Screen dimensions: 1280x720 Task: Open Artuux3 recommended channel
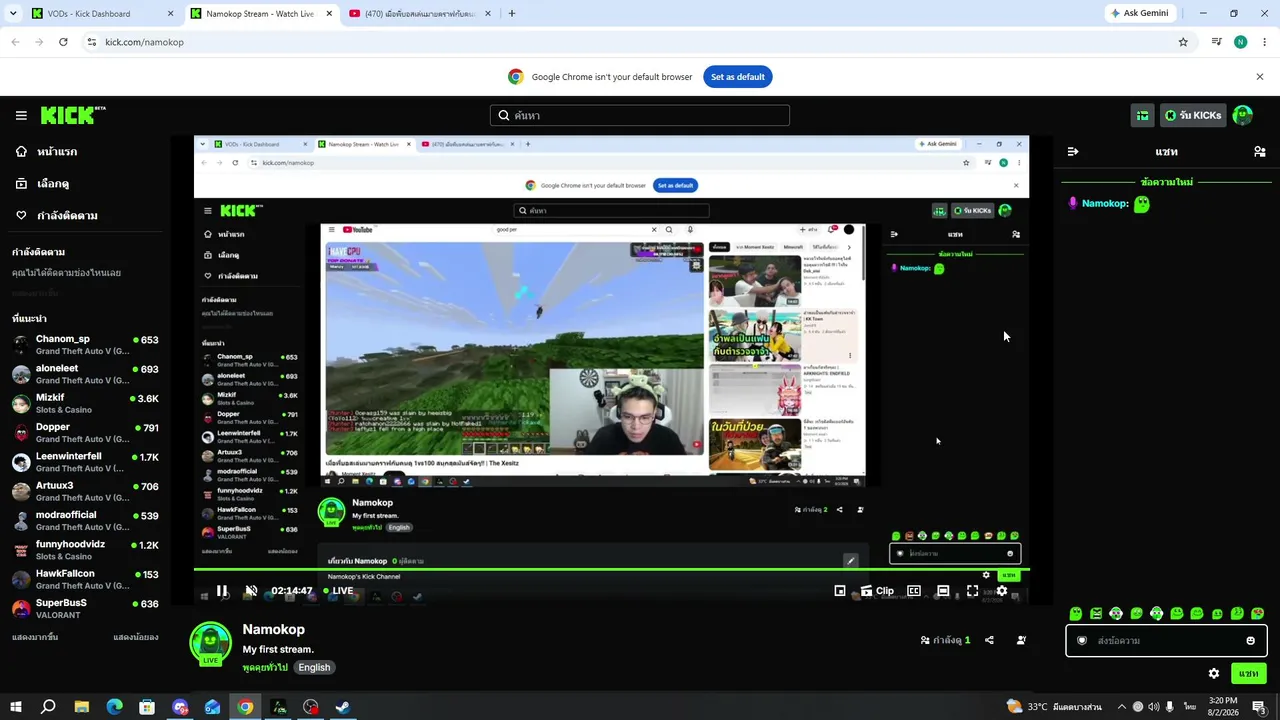(x=85, y=491)
